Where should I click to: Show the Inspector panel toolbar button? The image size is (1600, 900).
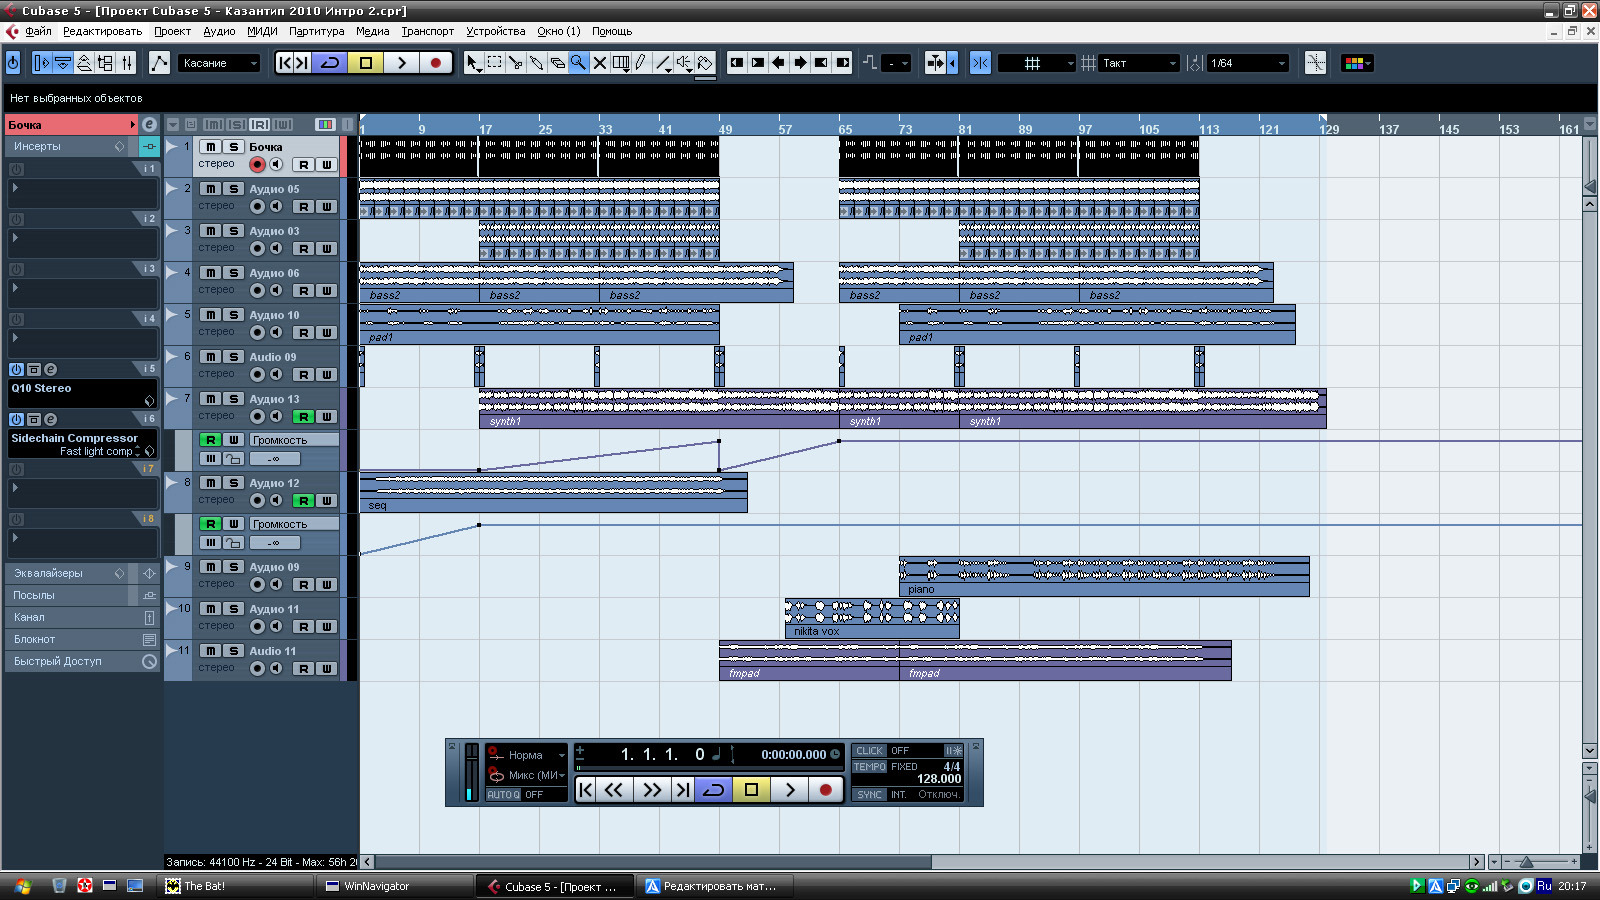[x=41, y=63]
